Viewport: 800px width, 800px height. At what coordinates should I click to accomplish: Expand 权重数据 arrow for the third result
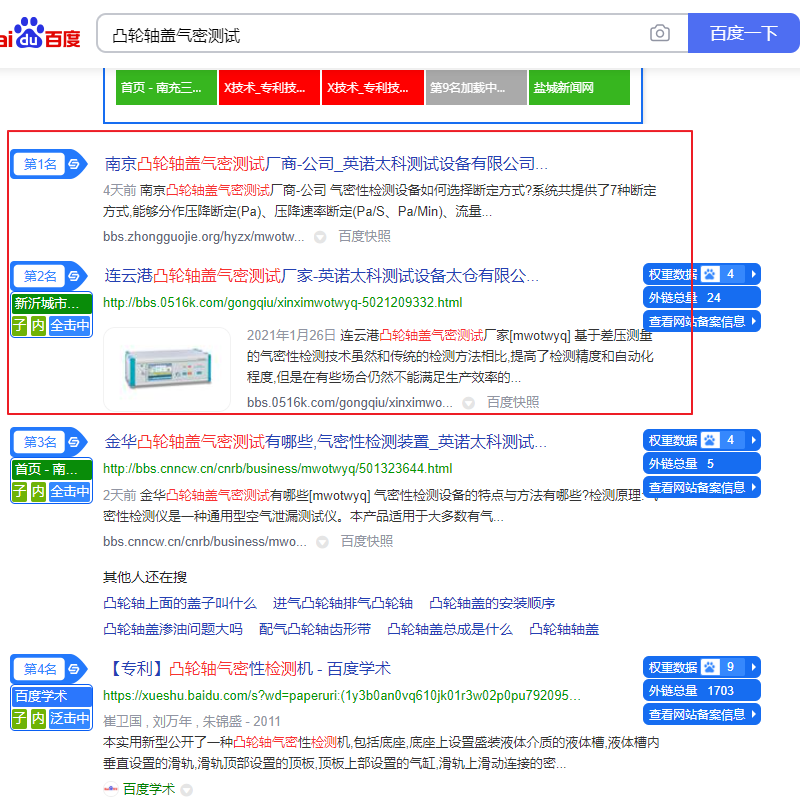753,440
